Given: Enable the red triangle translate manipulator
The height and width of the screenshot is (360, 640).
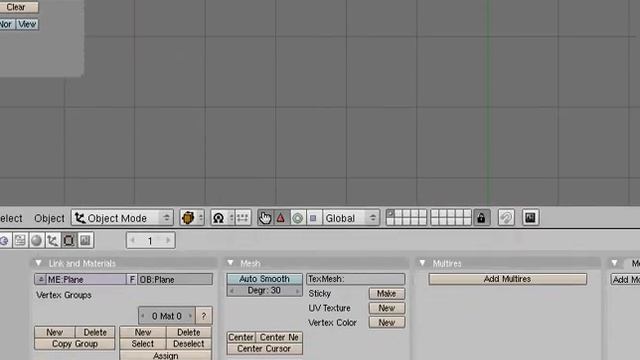Looking at the screenshot, I should click(281, 218).
